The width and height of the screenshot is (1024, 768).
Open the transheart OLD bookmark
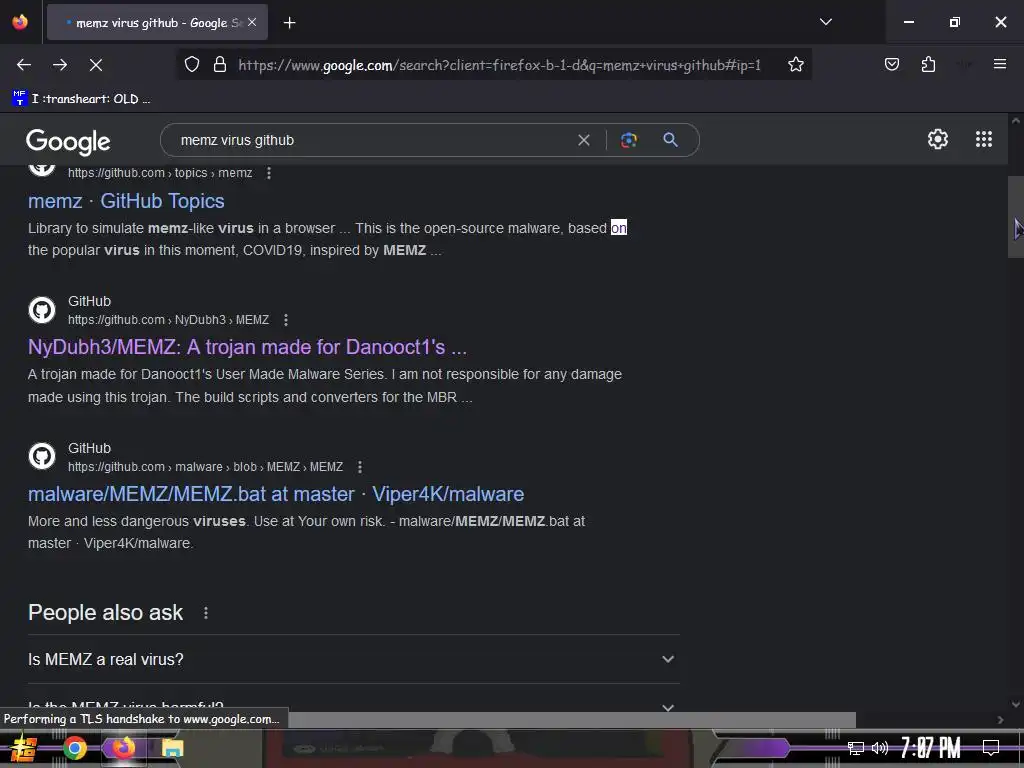tap(81, 99)
